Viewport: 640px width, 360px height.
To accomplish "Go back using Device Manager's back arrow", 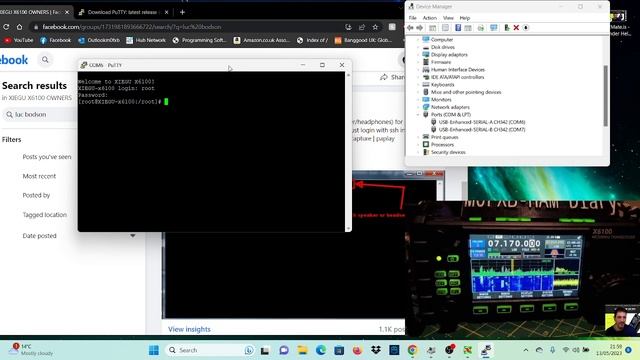I will point(410,28).
